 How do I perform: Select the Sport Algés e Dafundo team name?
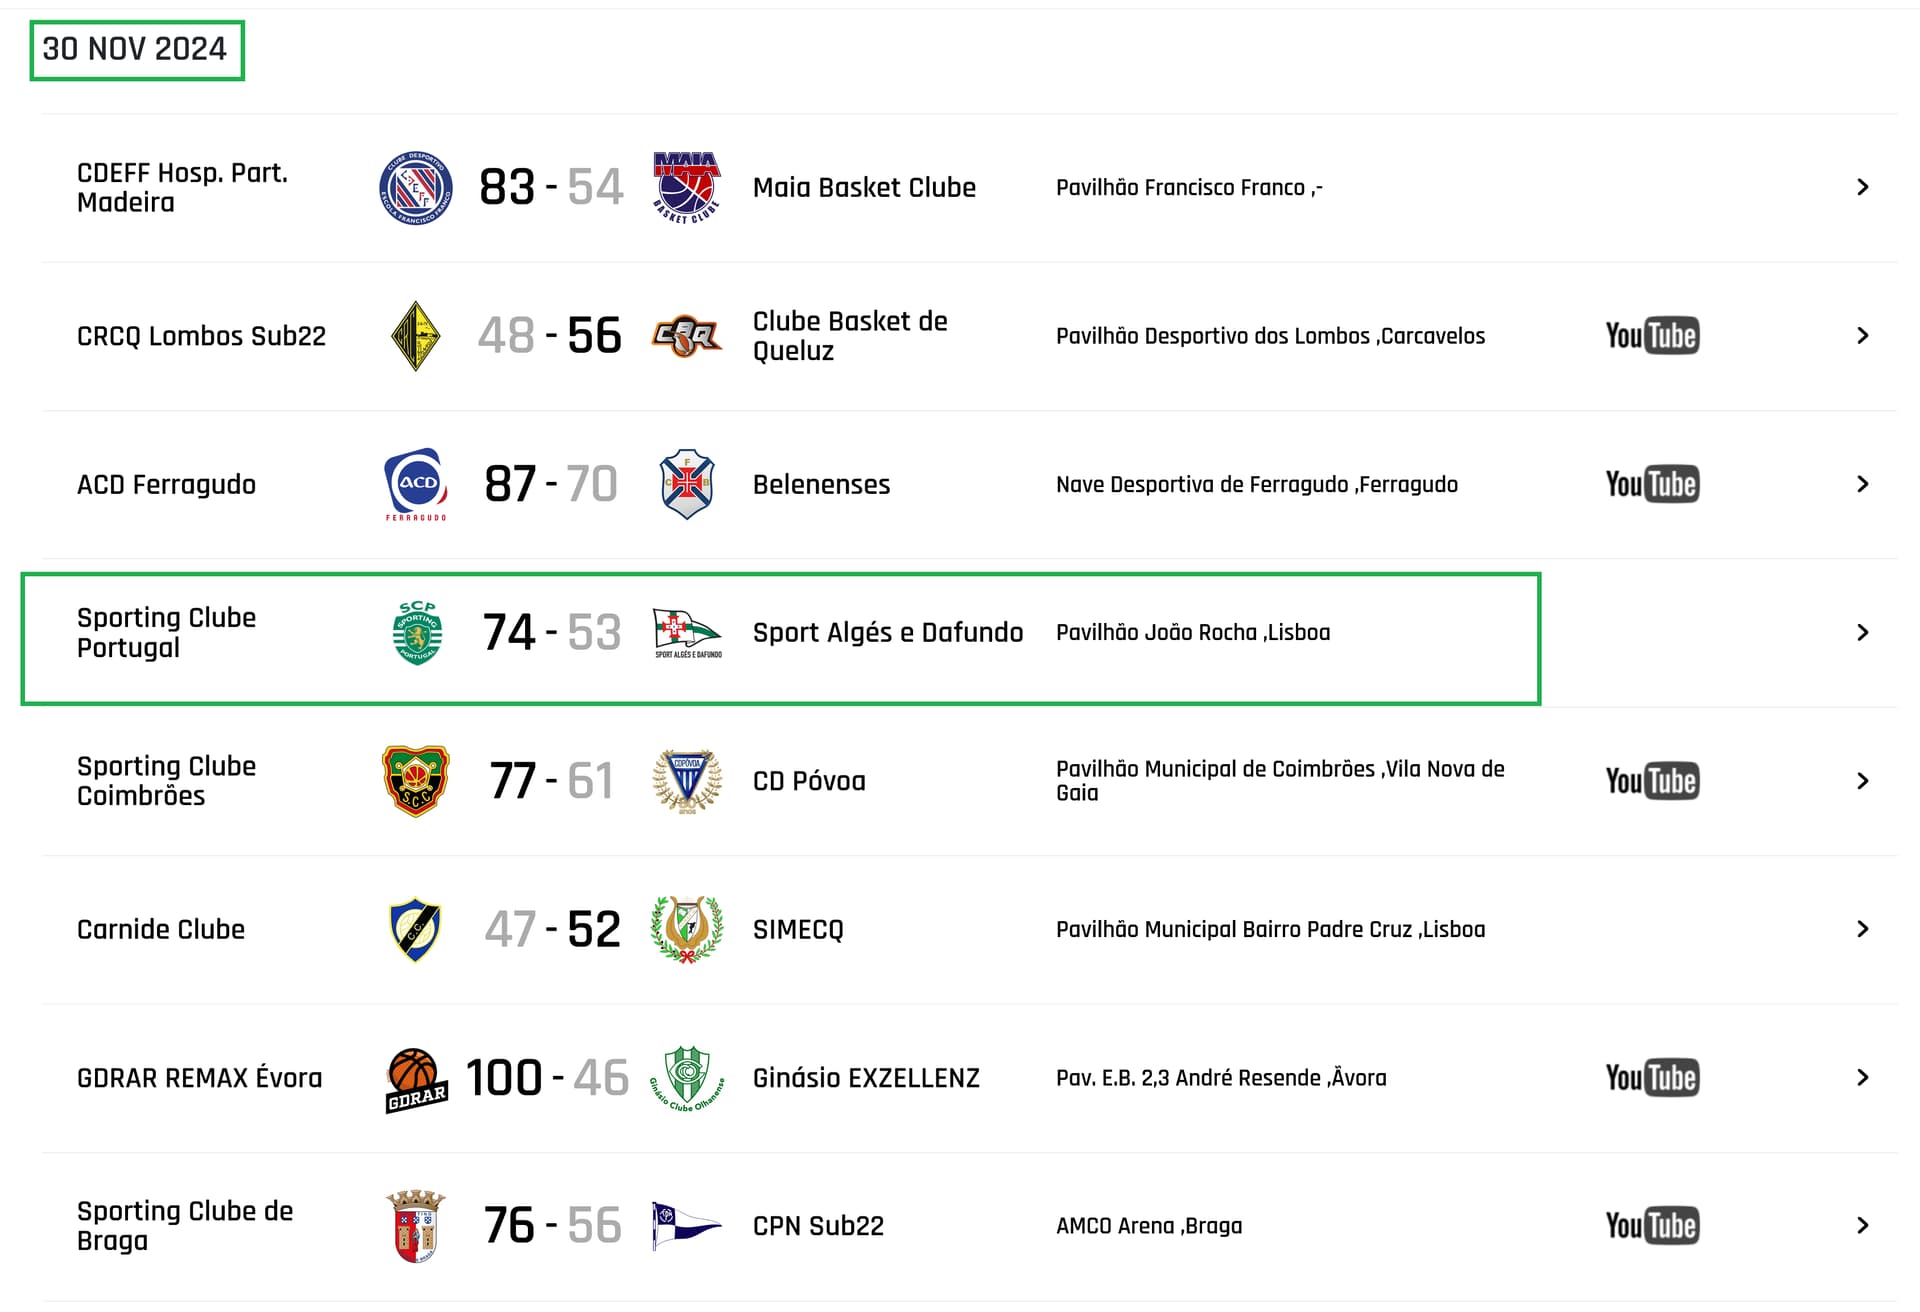click(887, 633)
